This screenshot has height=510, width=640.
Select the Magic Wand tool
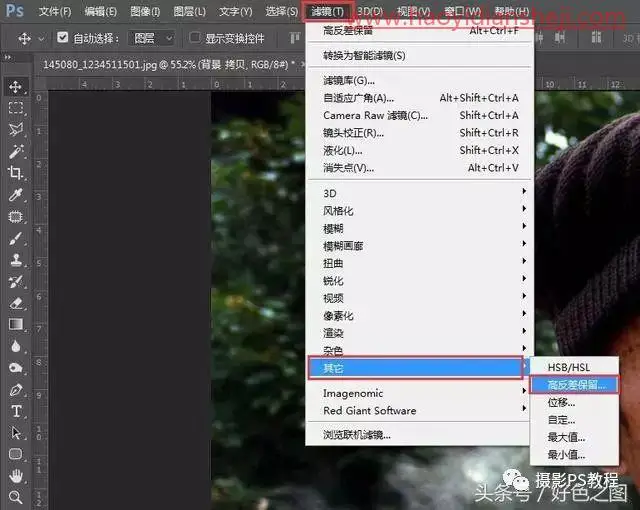pyautogui.click(x=16, y=151)
